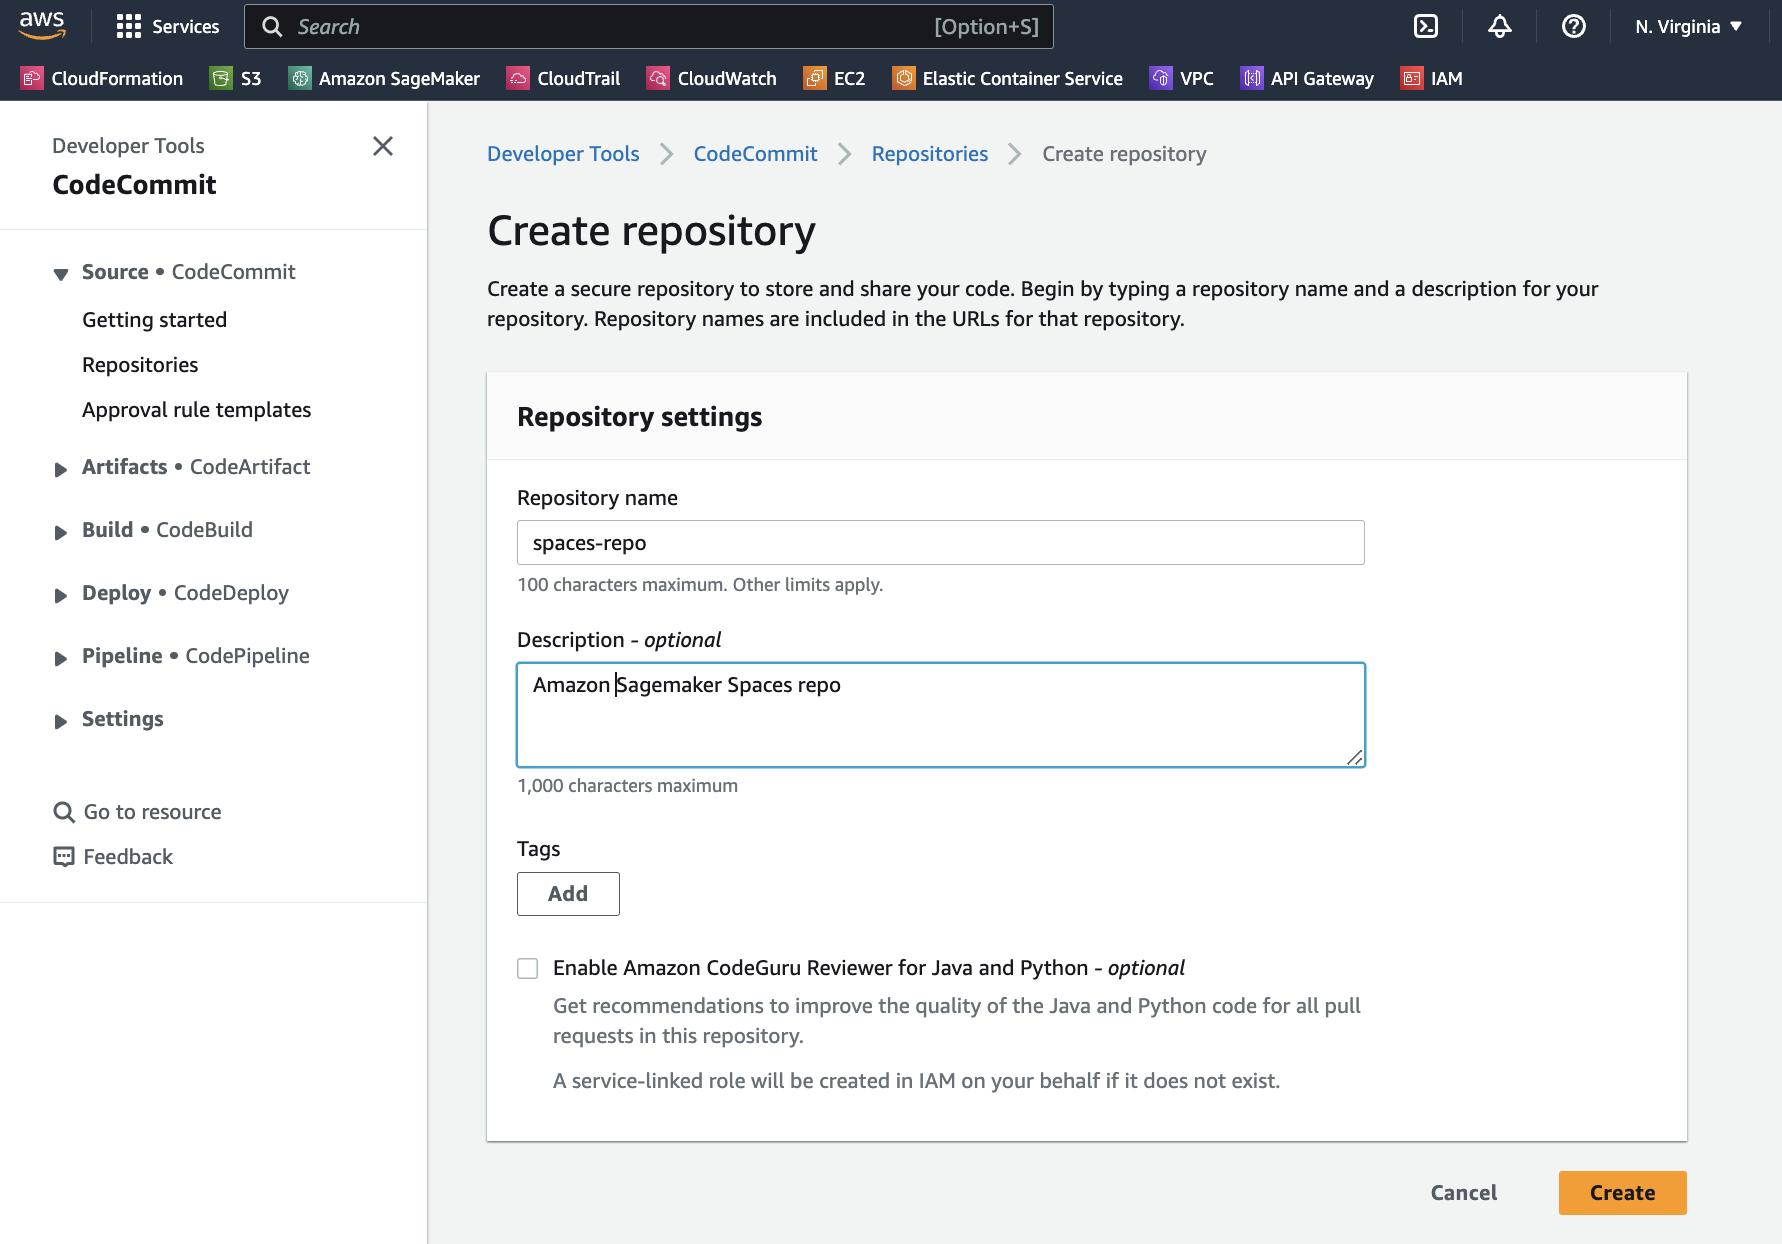
Task: Click the CloudFormation favorite icon
Action: [32, 78]
